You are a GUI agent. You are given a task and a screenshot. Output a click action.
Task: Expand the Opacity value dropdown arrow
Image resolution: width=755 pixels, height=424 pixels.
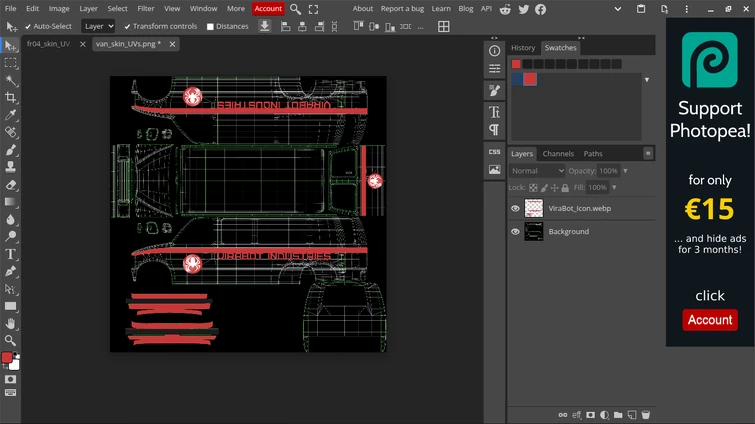pyautogui.click(x=624, y=171)
